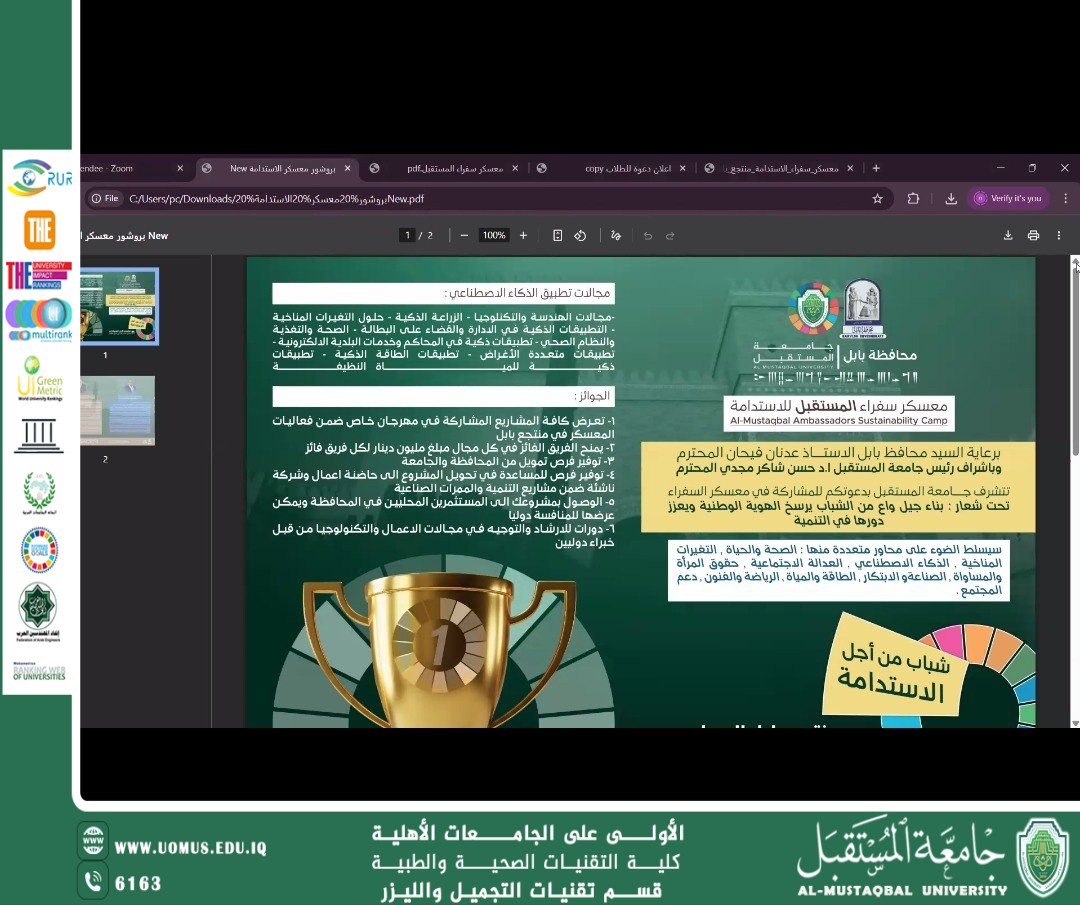
Task: Click the WWW.UOMUS.EDU.IQ website text
Action: tap(191, 848)
